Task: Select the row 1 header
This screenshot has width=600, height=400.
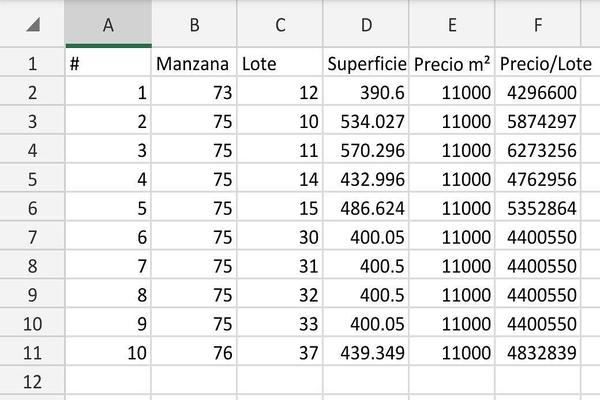Action: [32, 64]
